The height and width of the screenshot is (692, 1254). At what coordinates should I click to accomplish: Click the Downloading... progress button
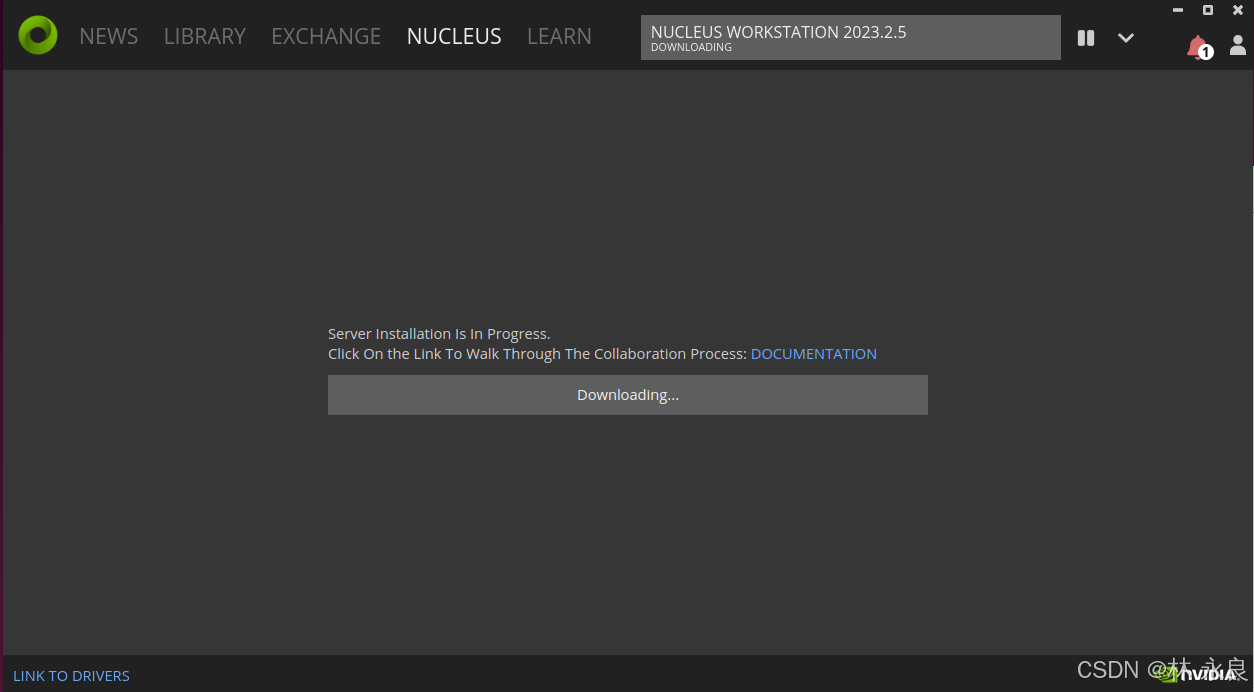(628, 395)
